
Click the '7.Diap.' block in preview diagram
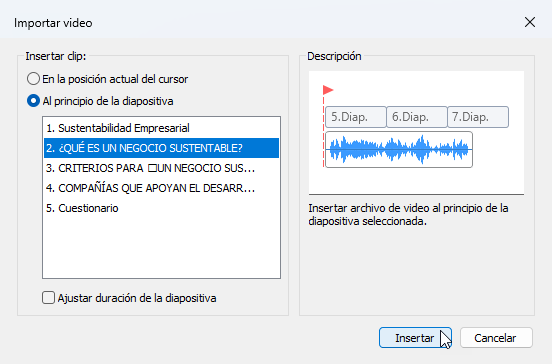point(478,117)
